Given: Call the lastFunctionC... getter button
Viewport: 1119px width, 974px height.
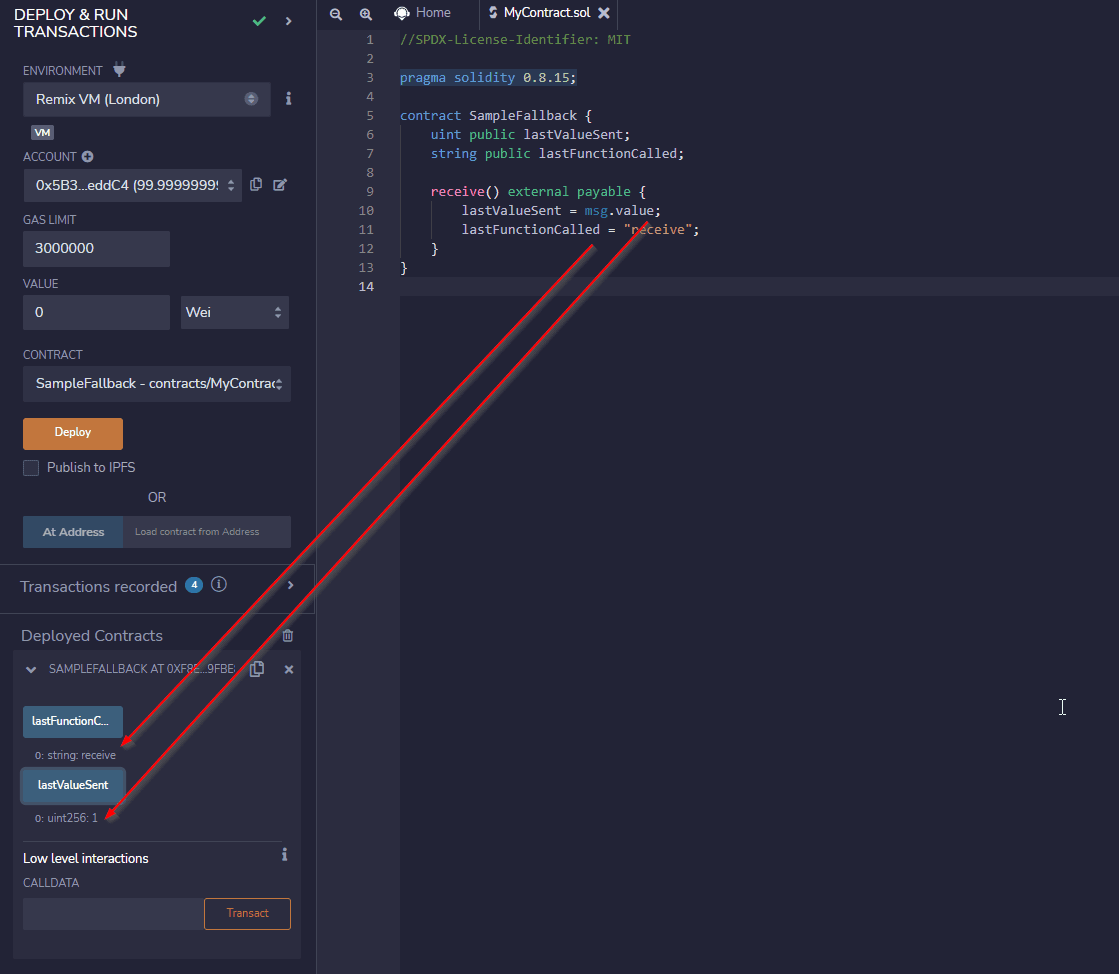Looking at the screenshot, I should coord(73,721).
